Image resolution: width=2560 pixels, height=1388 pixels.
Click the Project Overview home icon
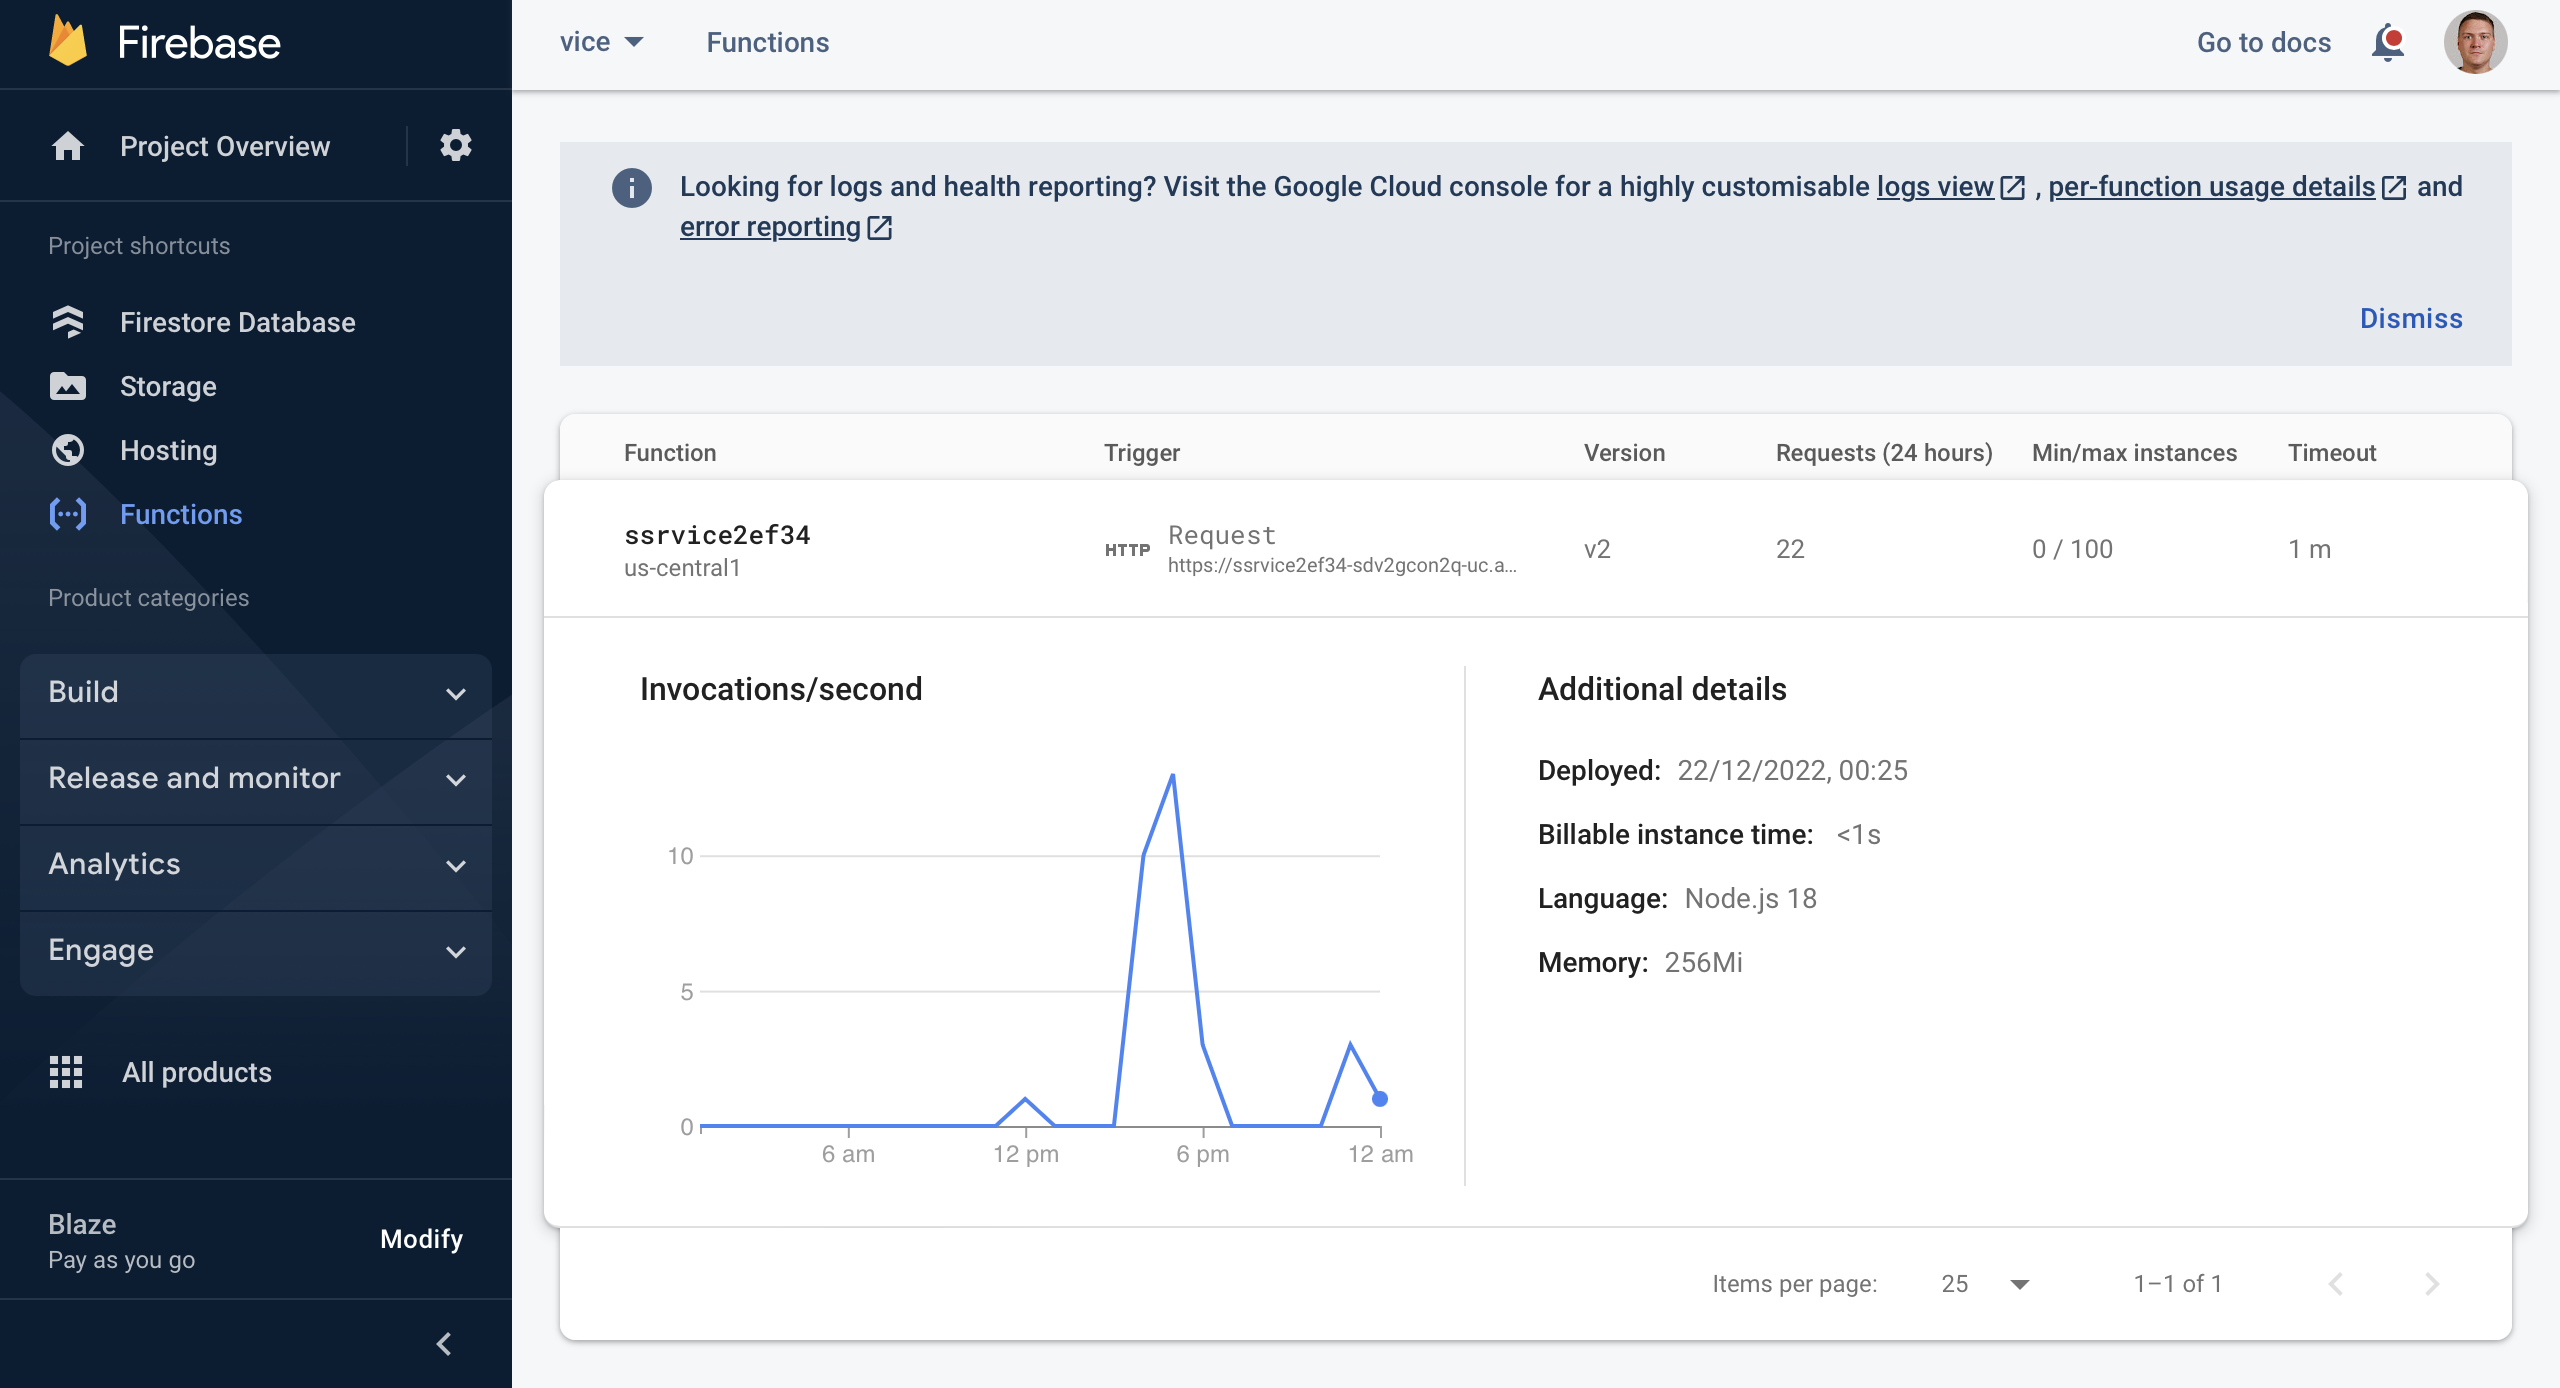[x=68, y=146]
